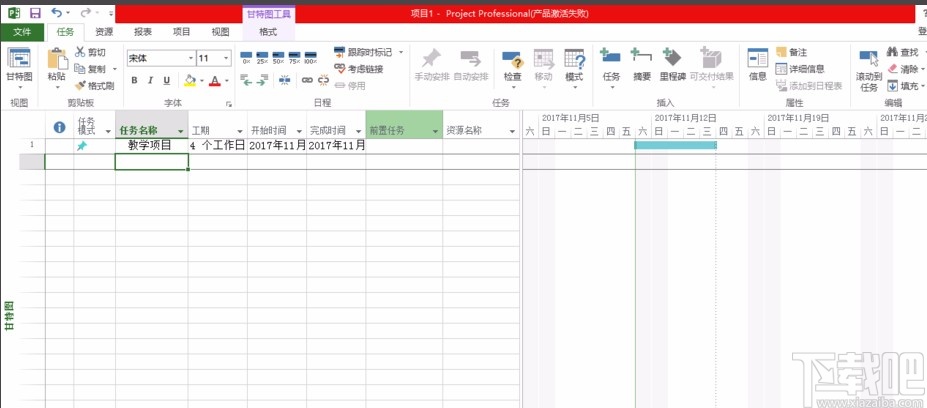
Task: Click the empty selected task name cell
Action: click(x=152, y=161)
